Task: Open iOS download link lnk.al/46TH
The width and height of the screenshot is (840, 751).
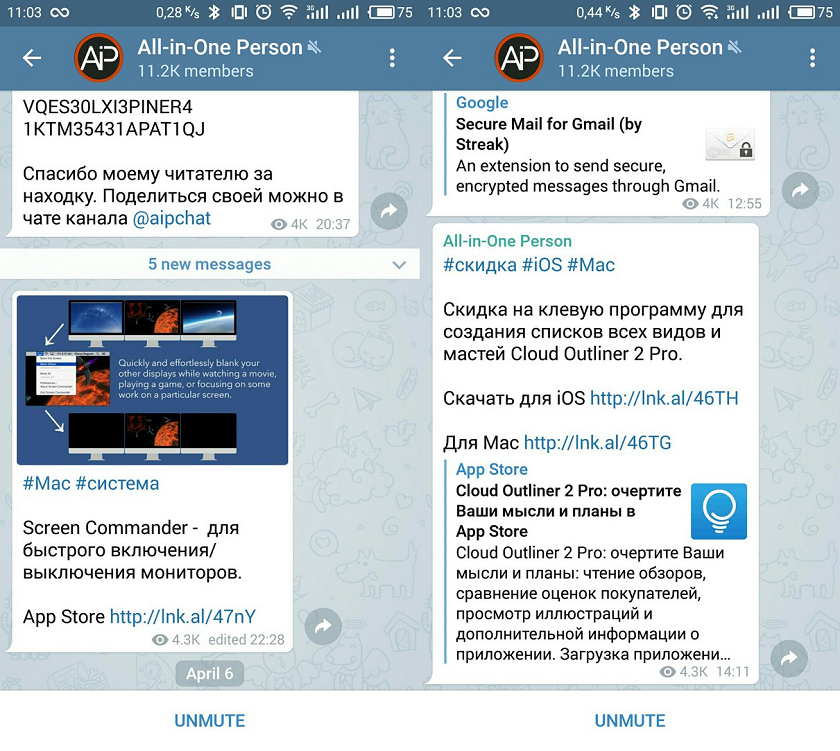Action: click(x=664, y=398)
